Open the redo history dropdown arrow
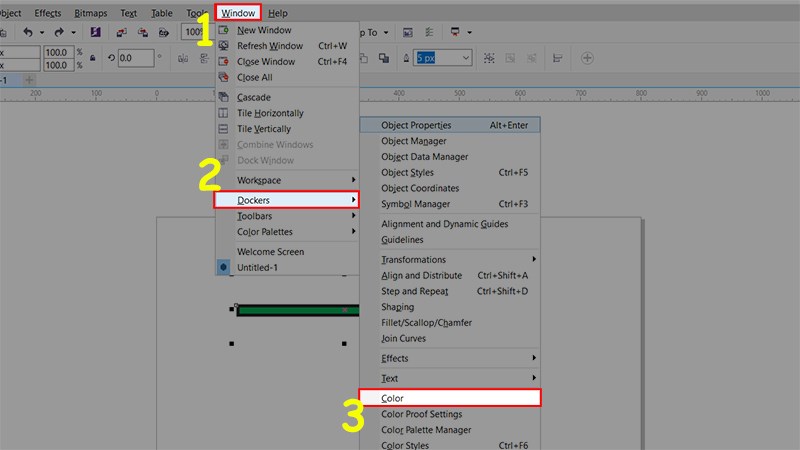The height and width of the screenshot is (450, 800). [73, 33]
